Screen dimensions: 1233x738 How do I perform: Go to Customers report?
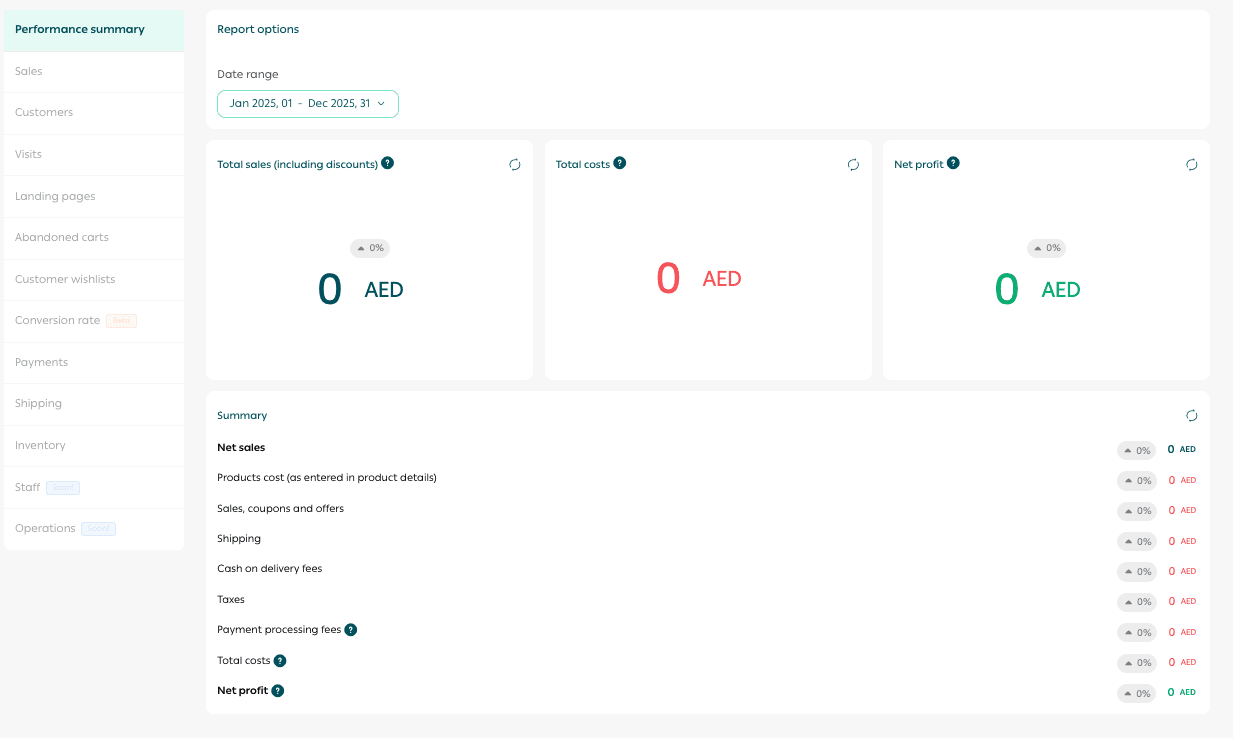click(44, 113)
